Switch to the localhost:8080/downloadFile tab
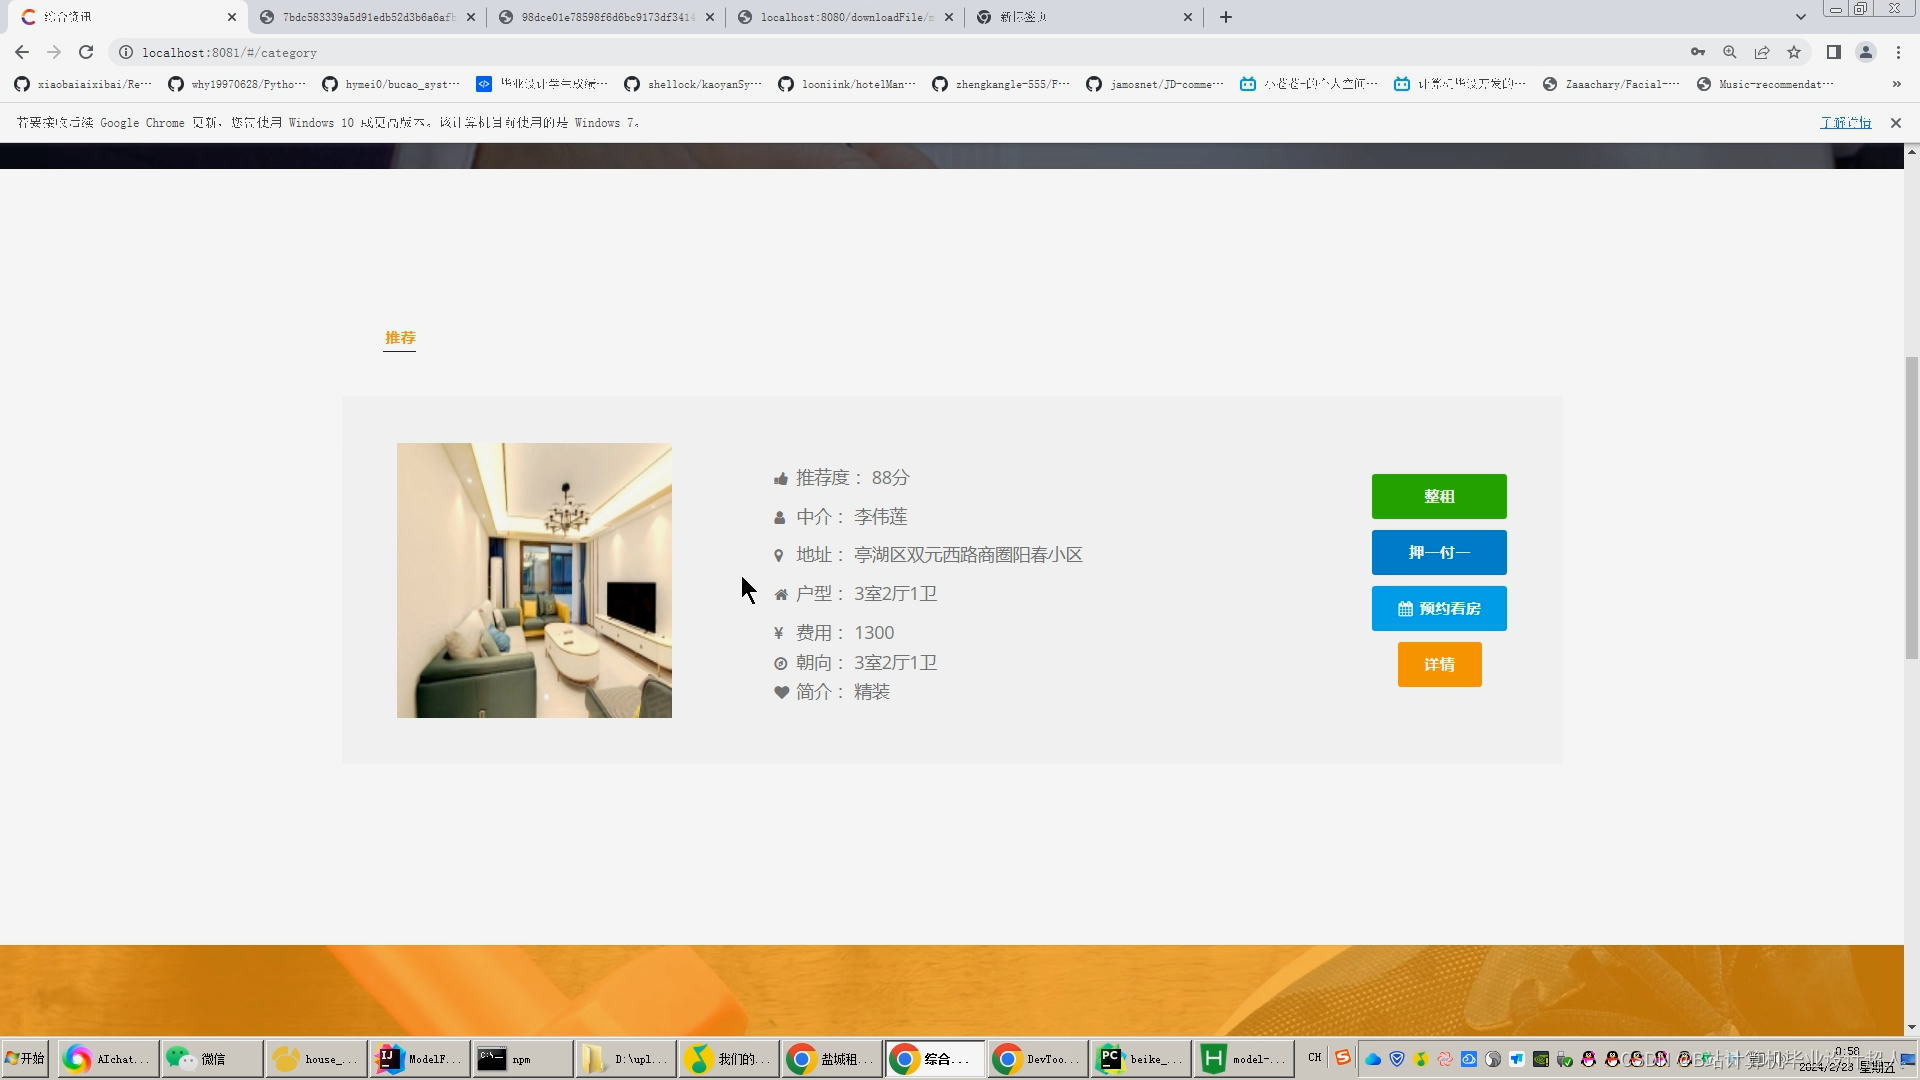The height and width of the screenshot is (1080, 1920). coord(845,17)
